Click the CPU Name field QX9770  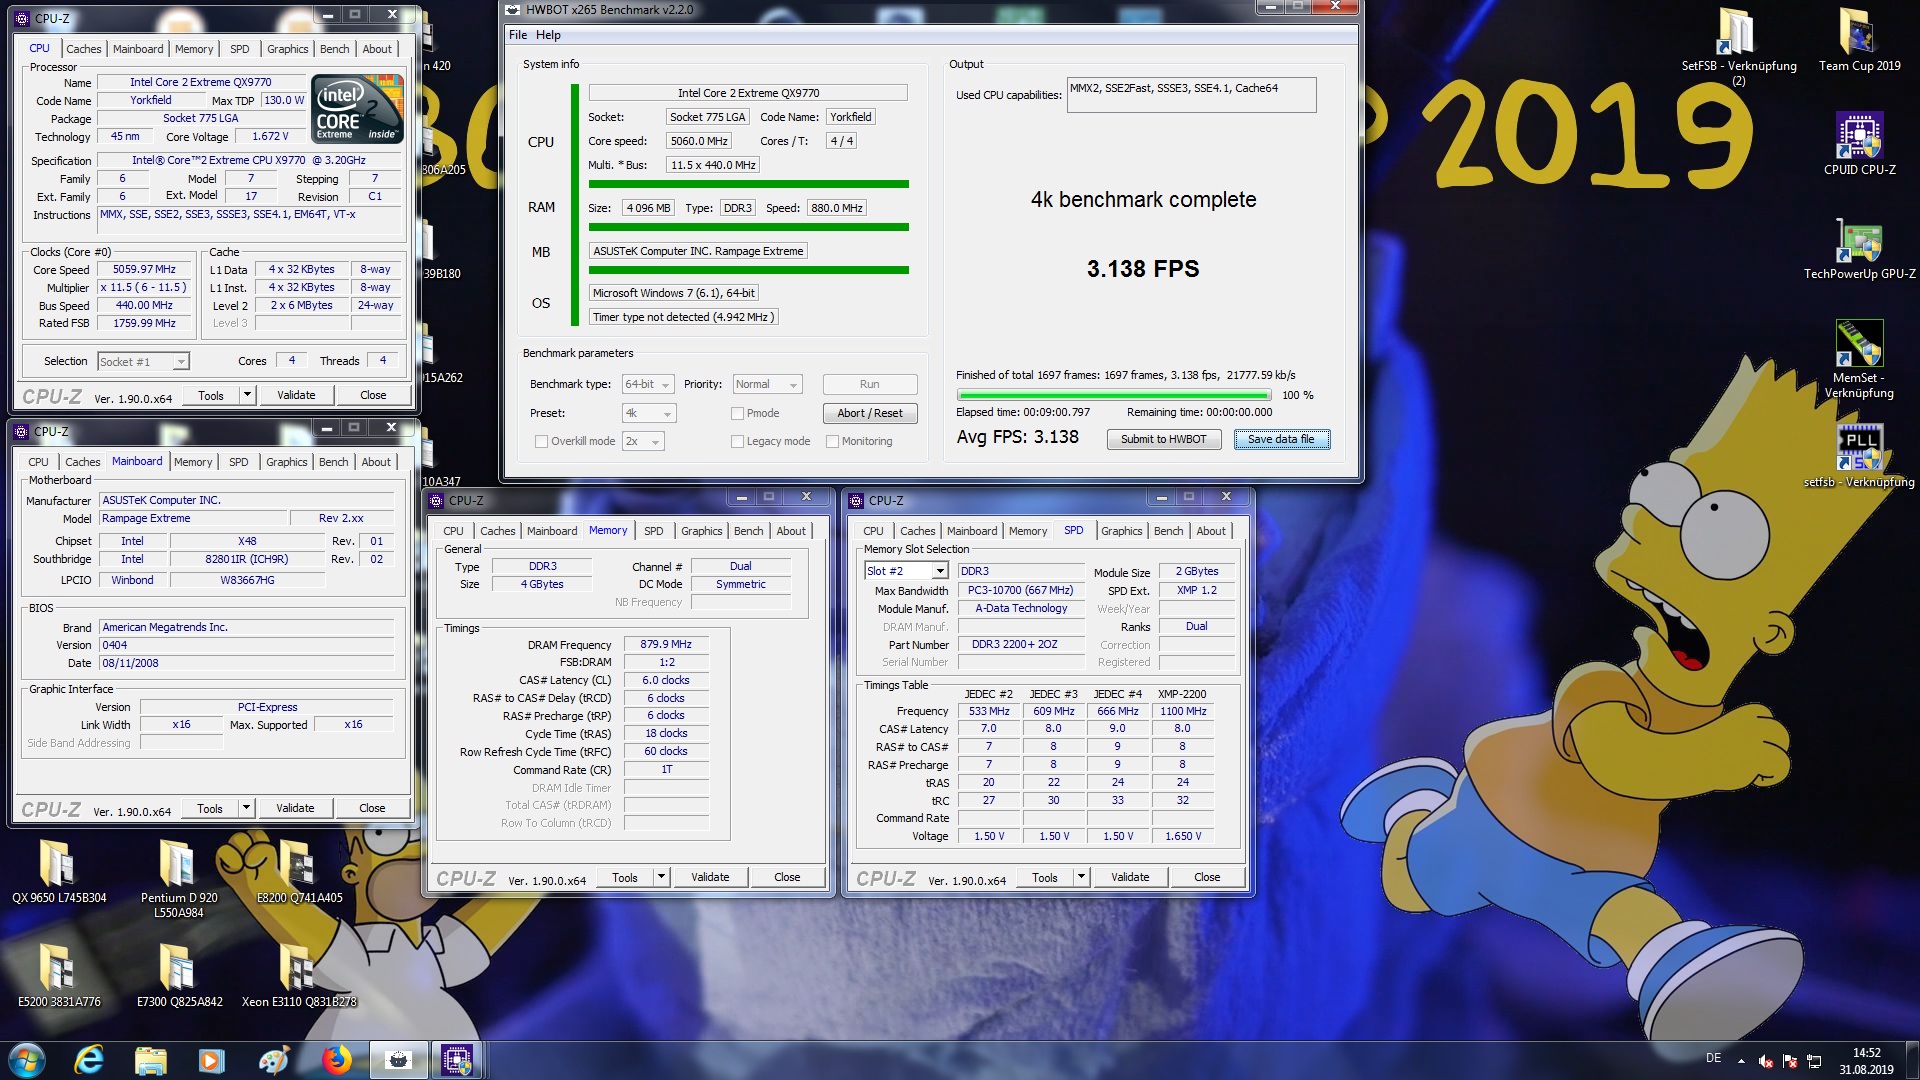pyautogui.click(x=200, y=82)
